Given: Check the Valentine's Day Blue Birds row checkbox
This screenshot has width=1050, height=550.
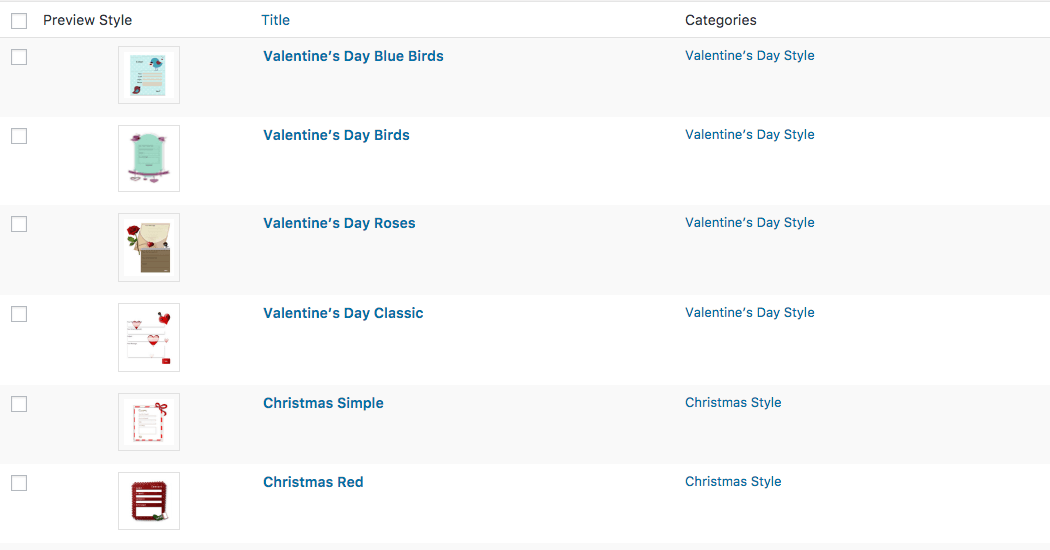Looking at the screenshot, I should [19, 57].
